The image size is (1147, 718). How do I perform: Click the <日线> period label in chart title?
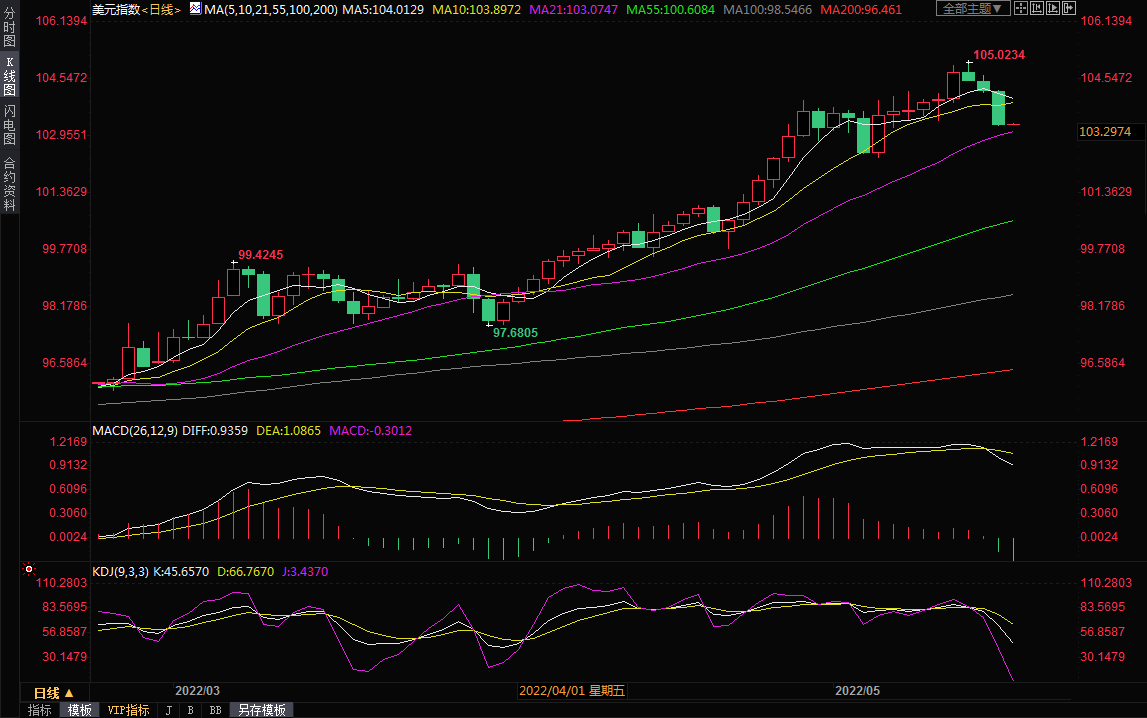[161, 9]
